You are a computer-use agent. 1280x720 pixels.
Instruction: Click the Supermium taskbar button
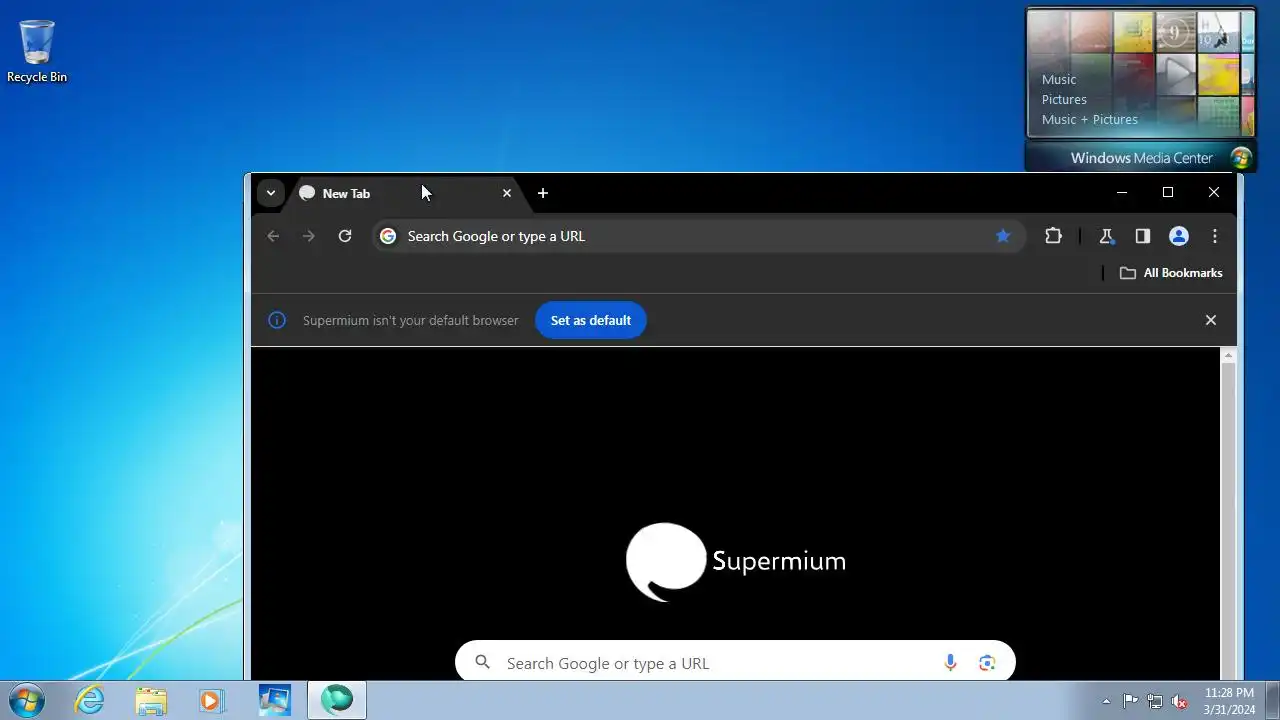(x=337, y=700)
